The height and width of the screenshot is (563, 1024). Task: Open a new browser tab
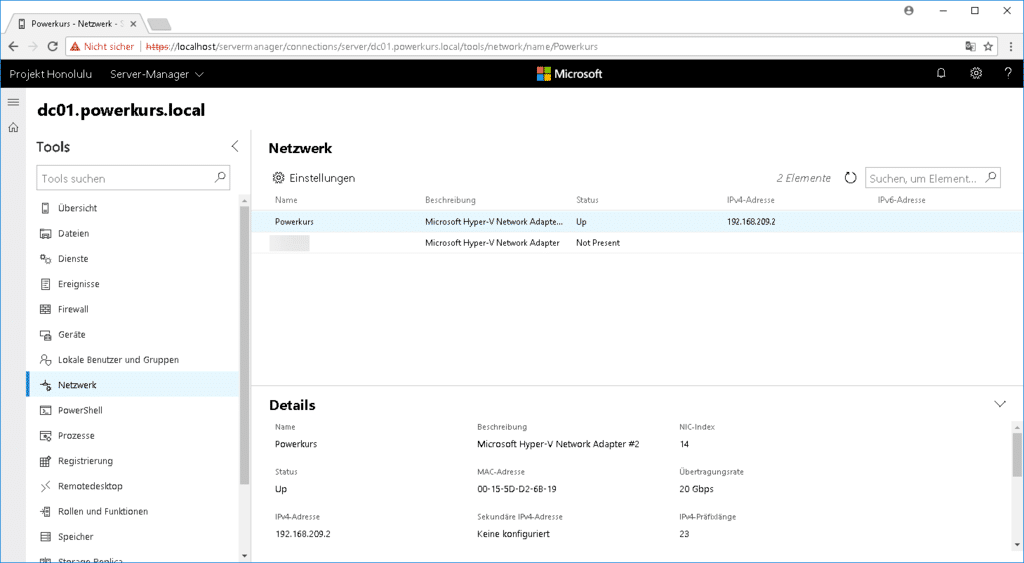159,25
